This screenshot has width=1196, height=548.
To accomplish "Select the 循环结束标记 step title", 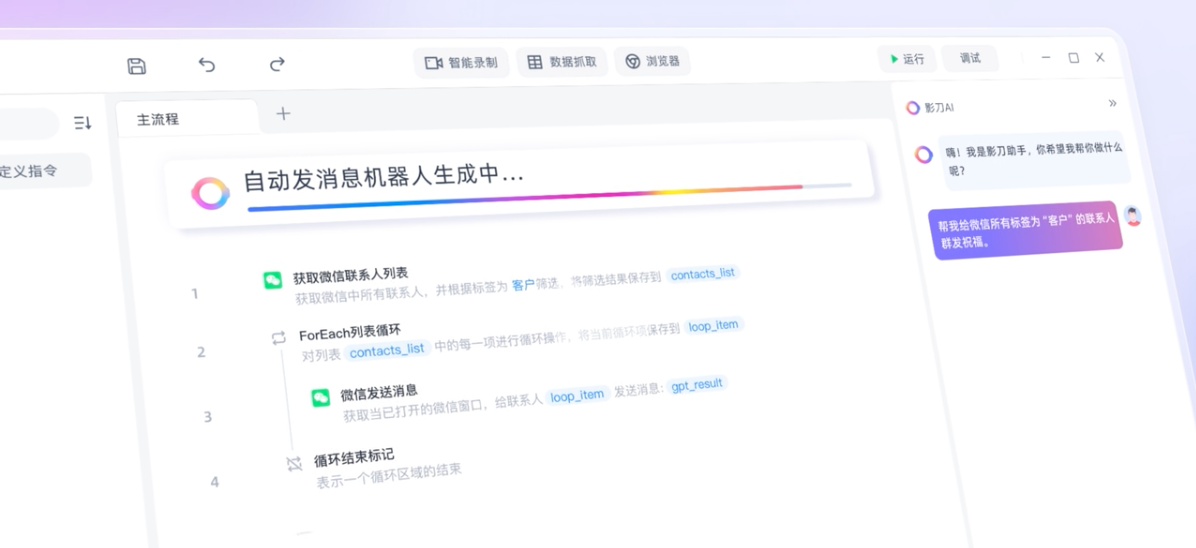I will pos(354,459).
